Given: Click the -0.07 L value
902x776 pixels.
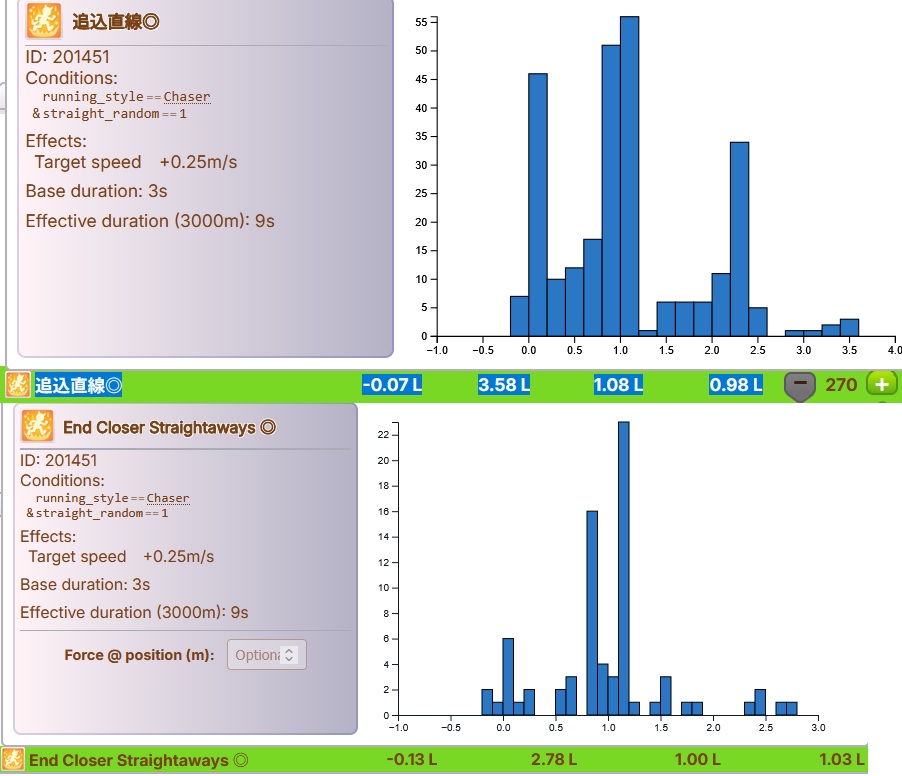Looking at the screenshot, I should pyautogui.click(x=392, y=384).
